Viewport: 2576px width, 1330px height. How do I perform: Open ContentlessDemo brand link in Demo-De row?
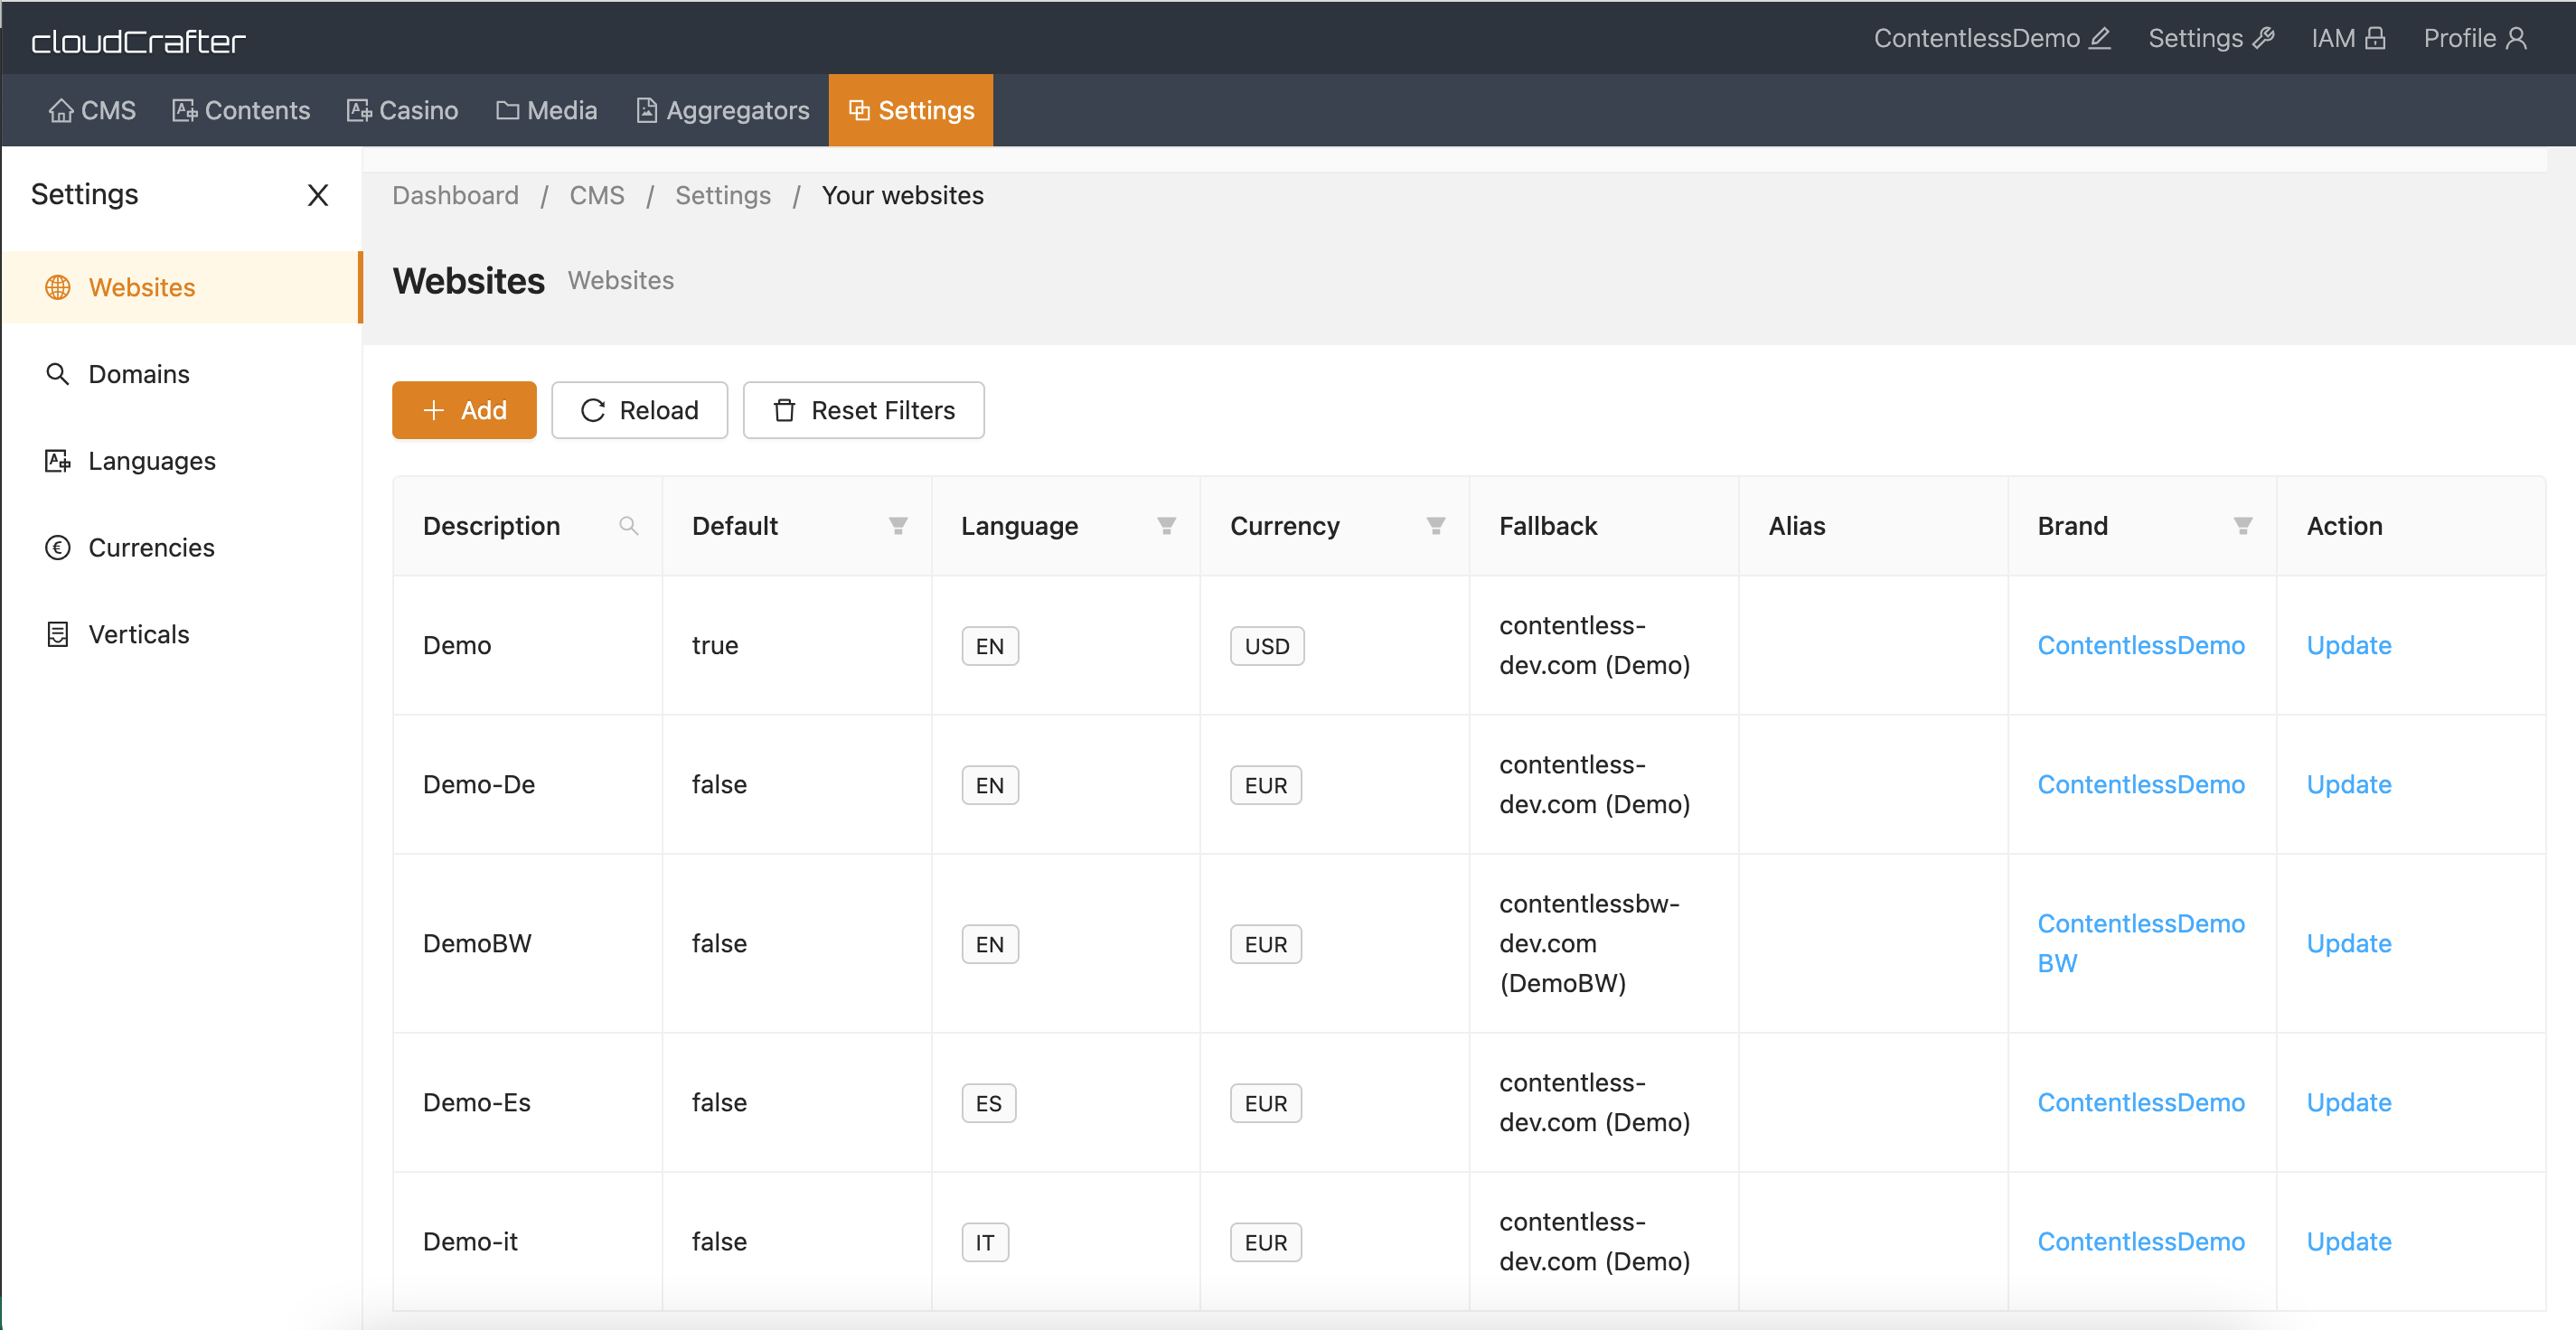click(x=2141, y=784)
